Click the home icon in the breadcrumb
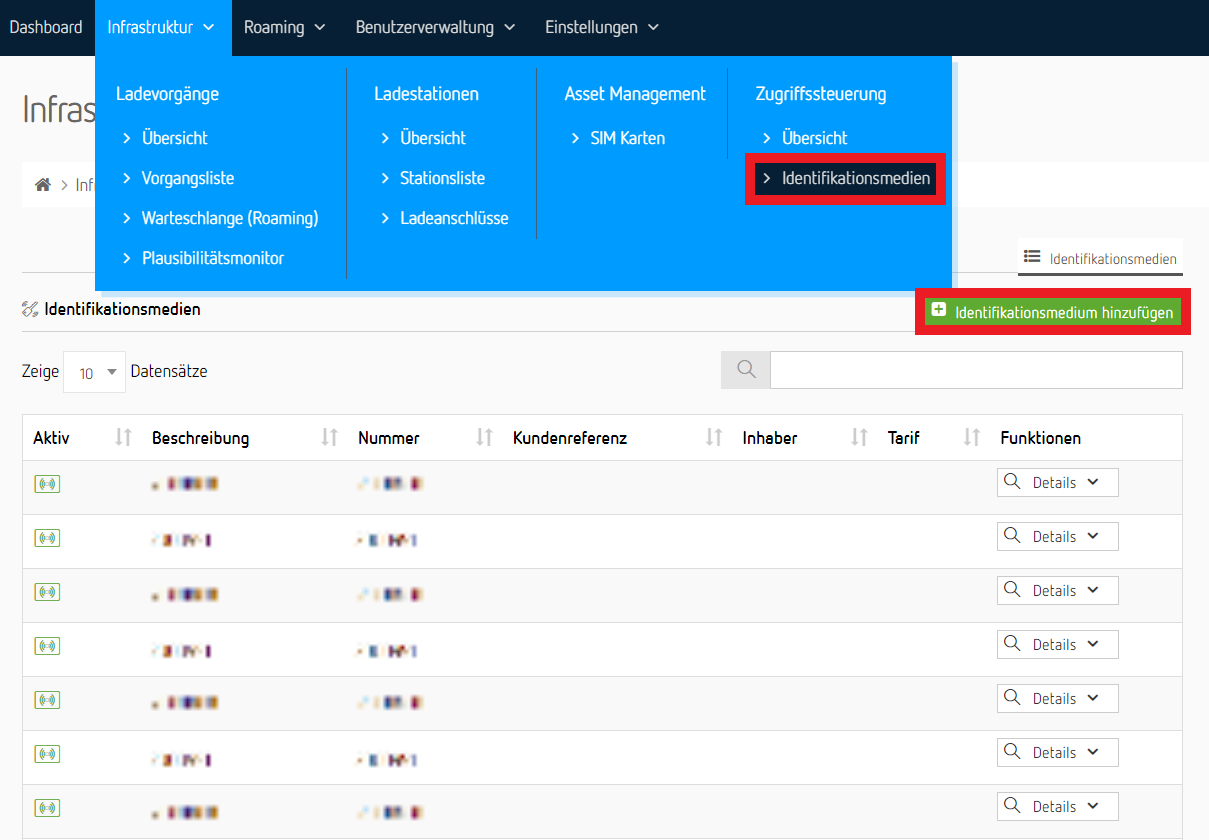The image size is (1209, 840). [42, 184]
